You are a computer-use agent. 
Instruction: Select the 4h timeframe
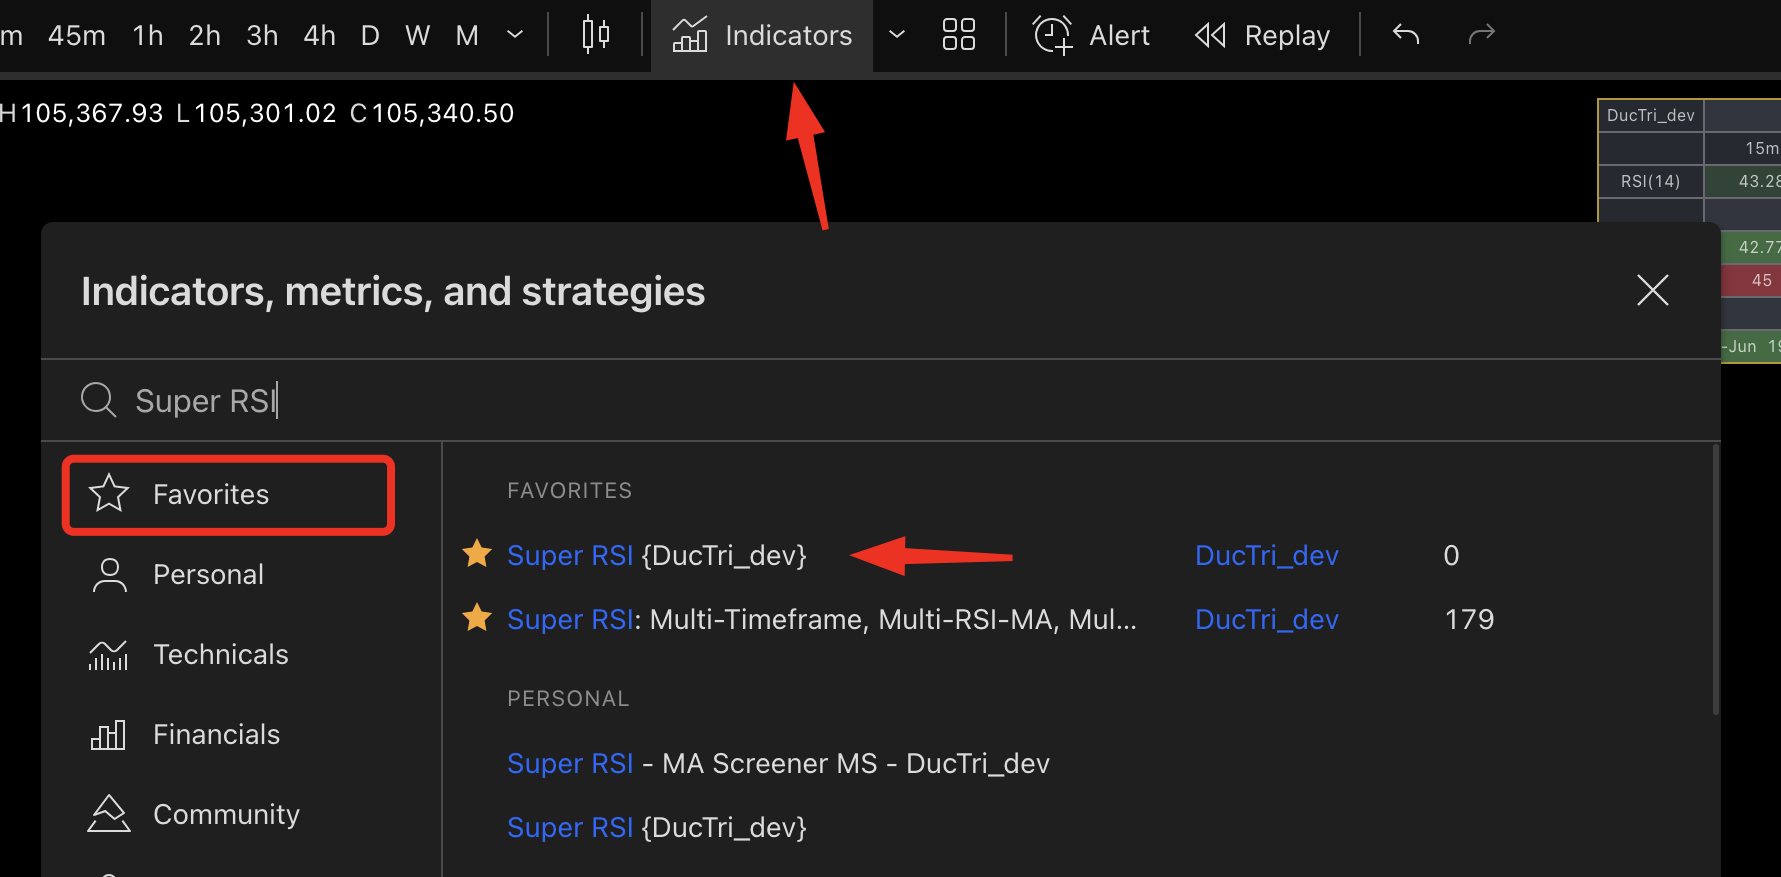tap(319, 36)
